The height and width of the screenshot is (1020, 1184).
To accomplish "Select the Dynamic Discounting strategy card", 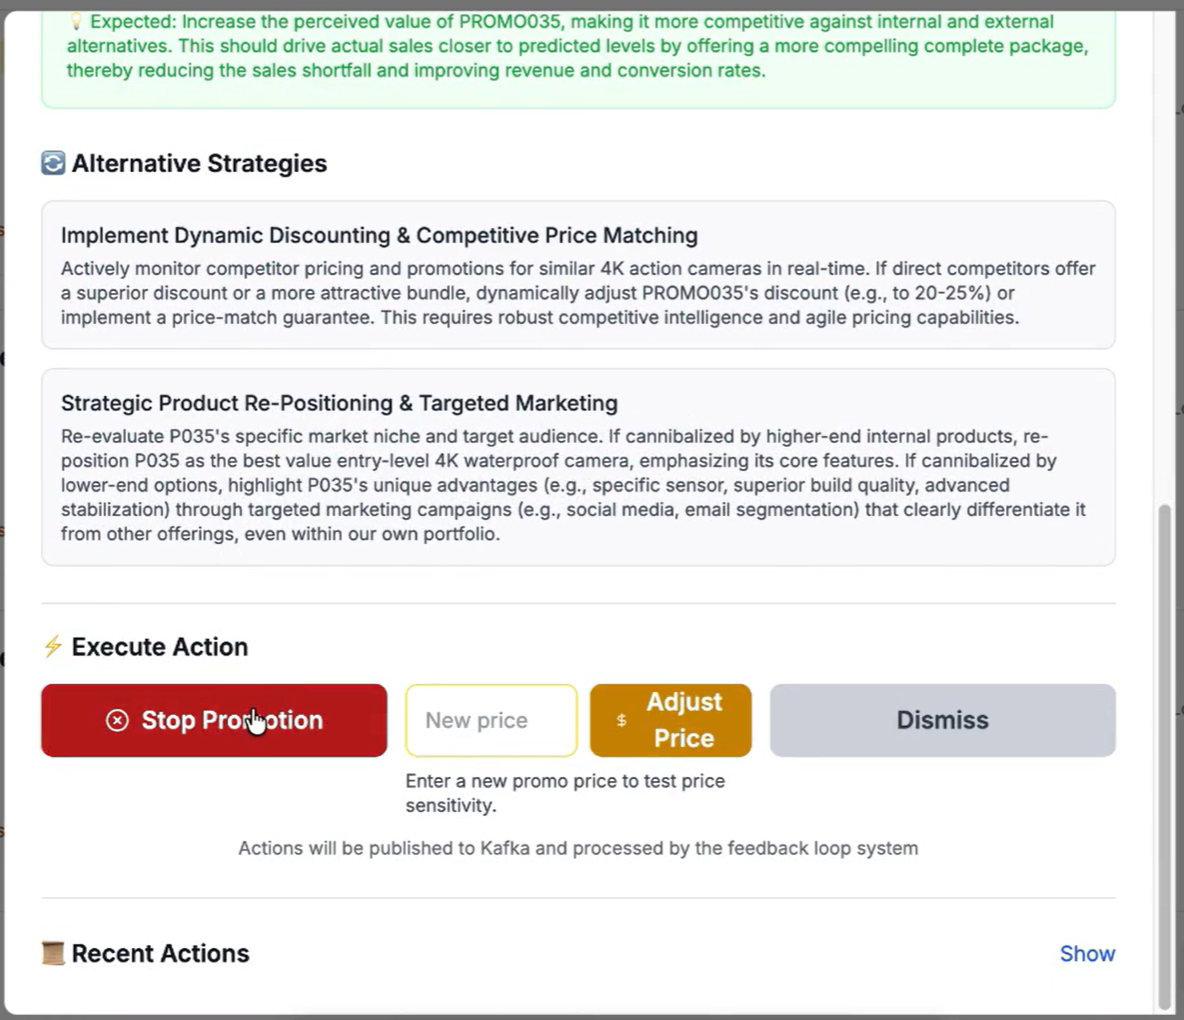I will [x=578, y=273].
